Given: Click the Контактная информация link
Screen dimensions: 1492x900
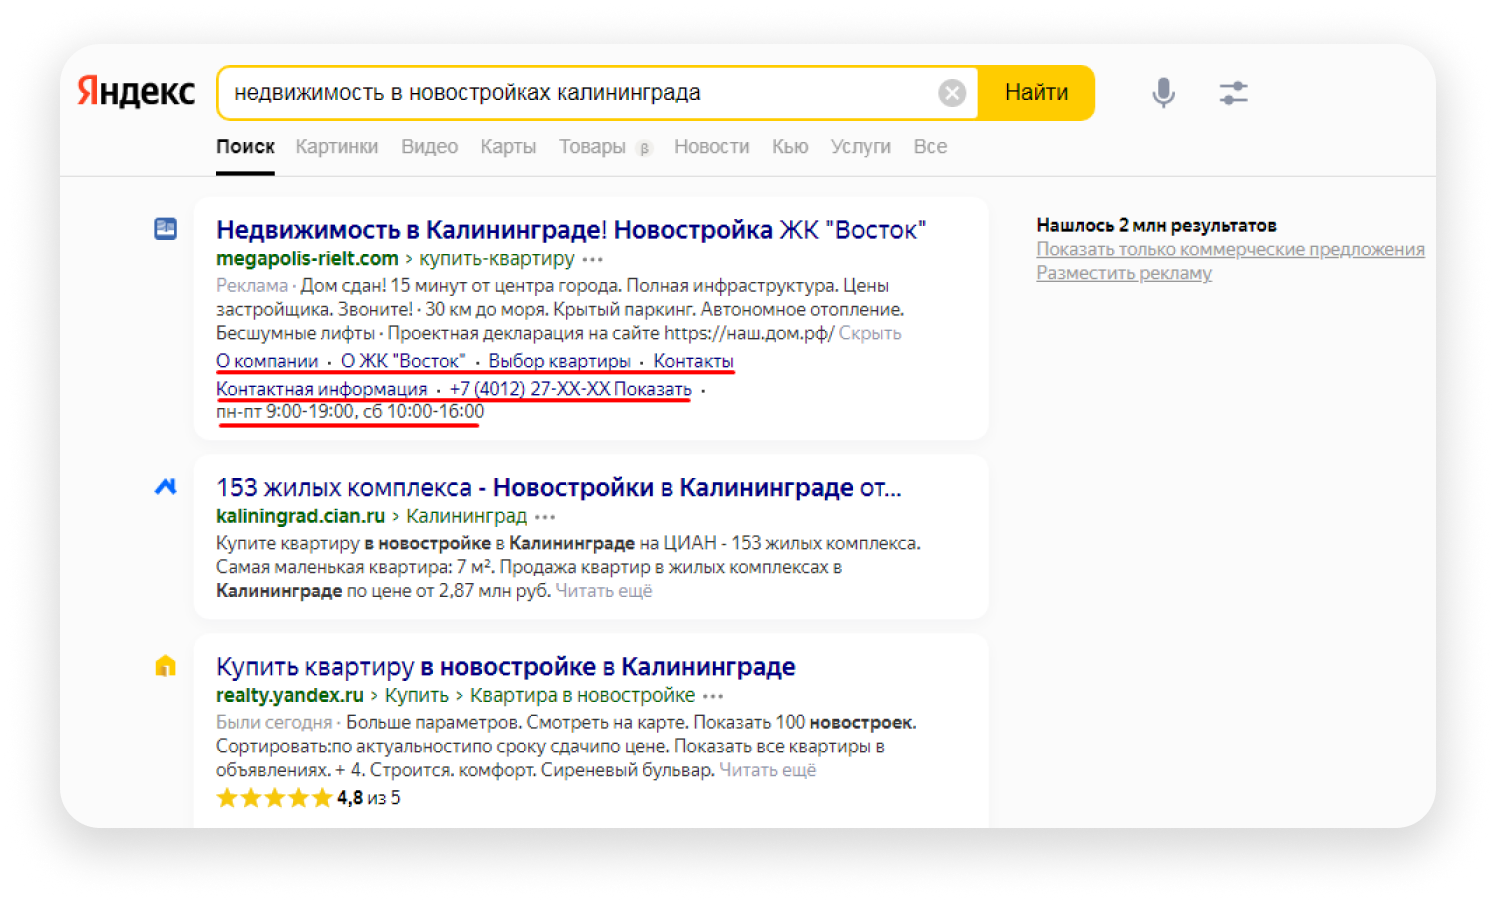Looking at the screenshot, I should pyautogui.click(x=321, y=389).
